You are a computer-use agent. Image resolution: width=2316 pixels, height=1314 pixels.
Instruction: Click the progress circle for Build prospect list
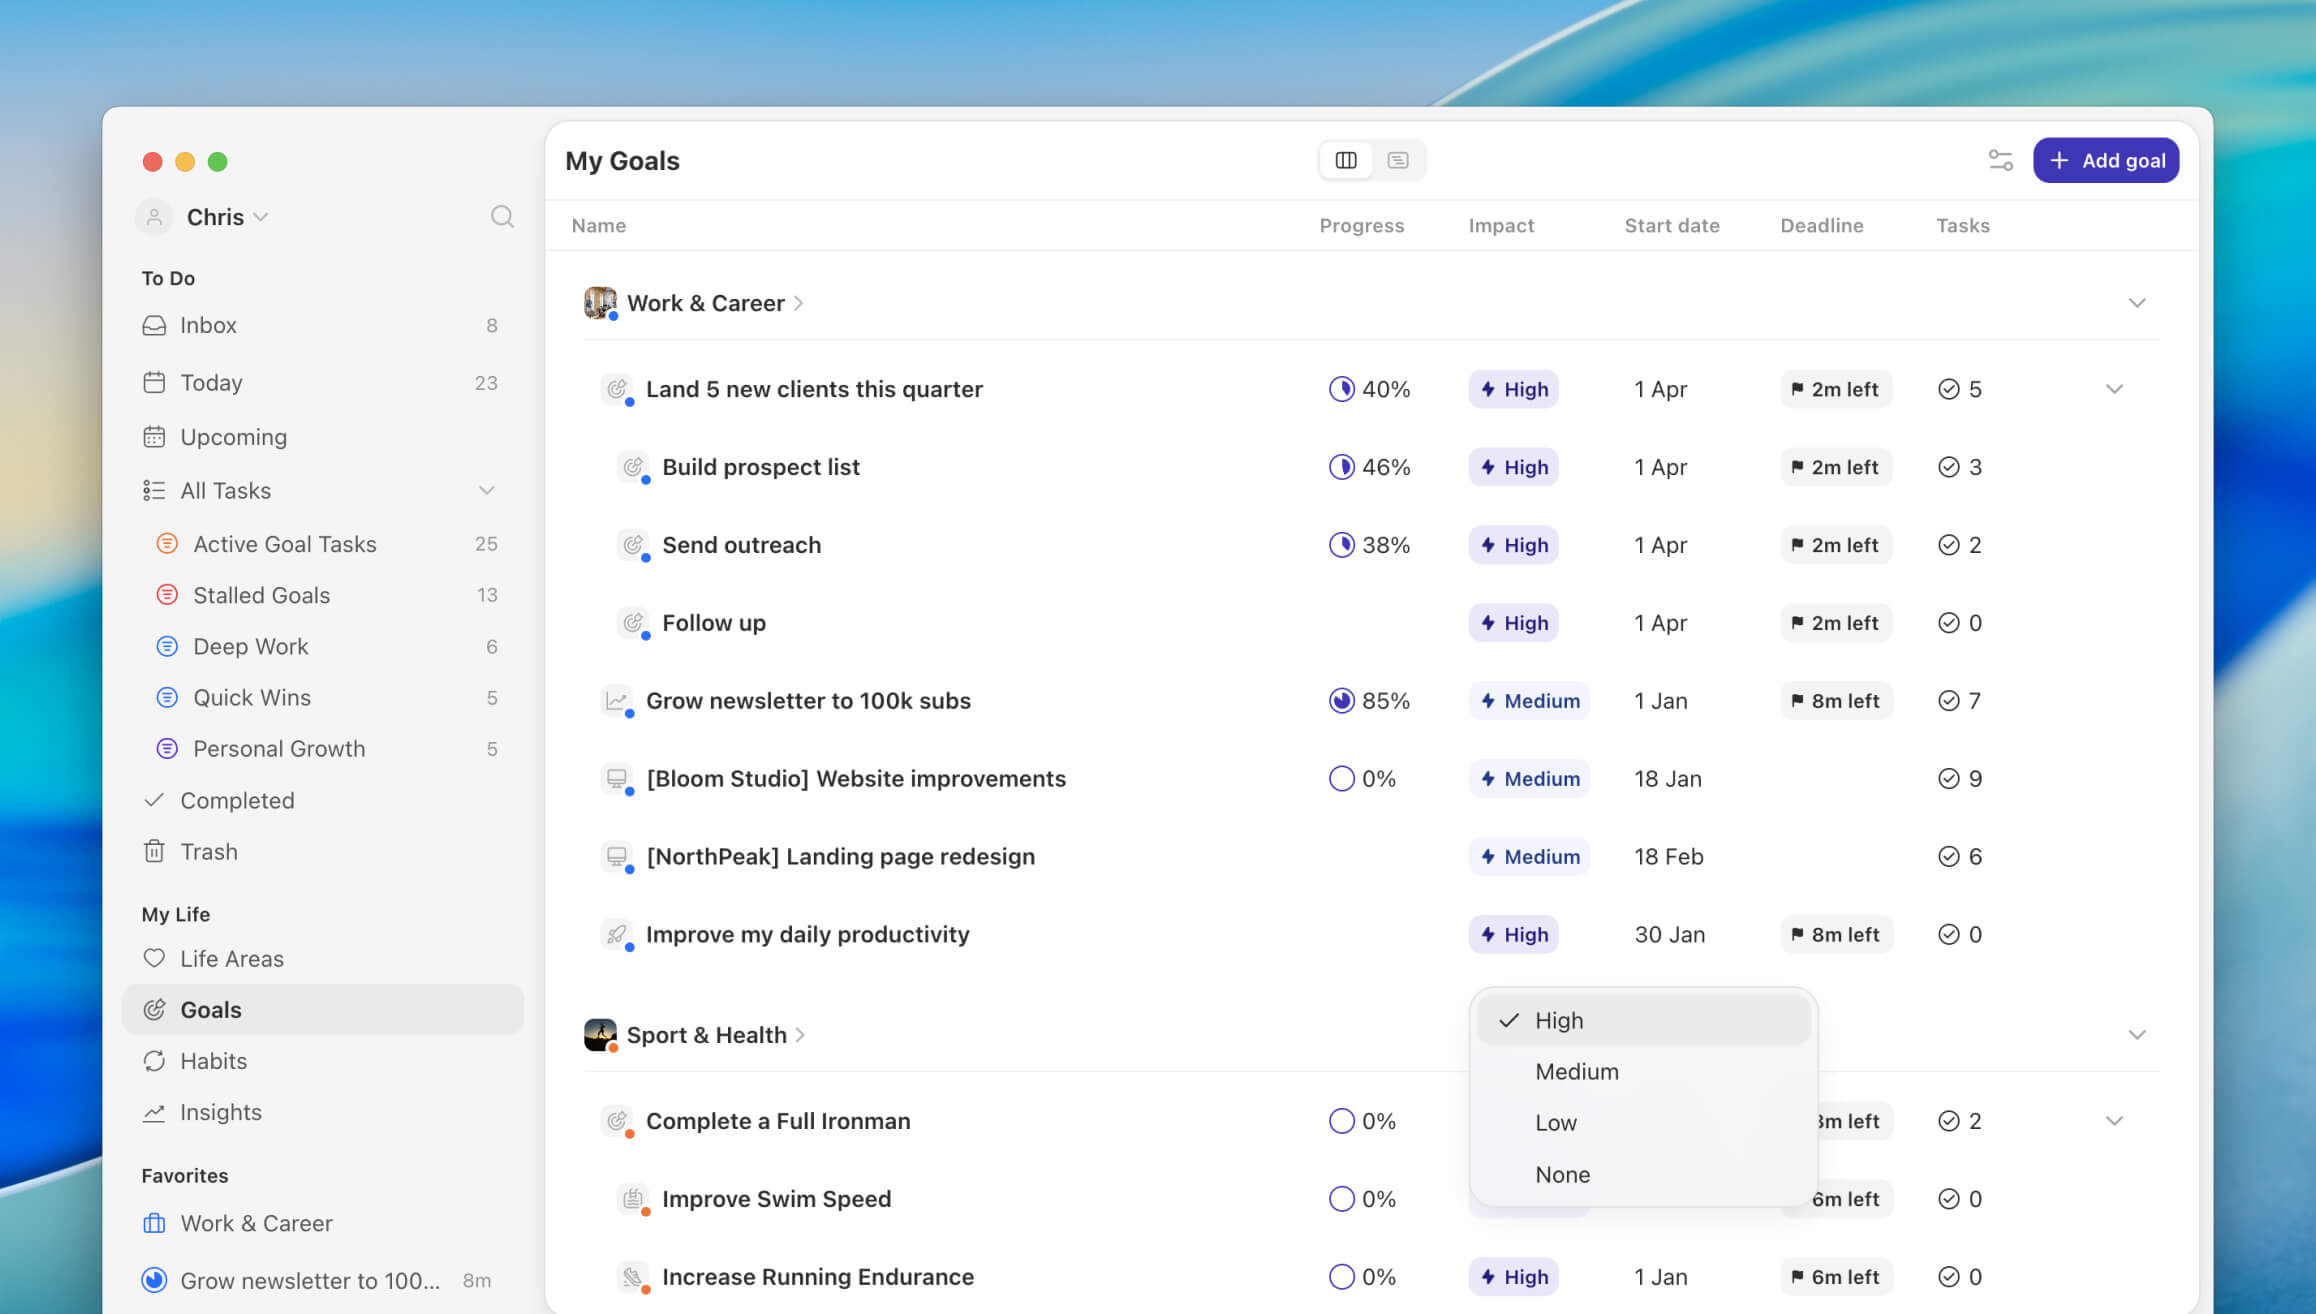pyautogui.click(x=1341, y=467)
